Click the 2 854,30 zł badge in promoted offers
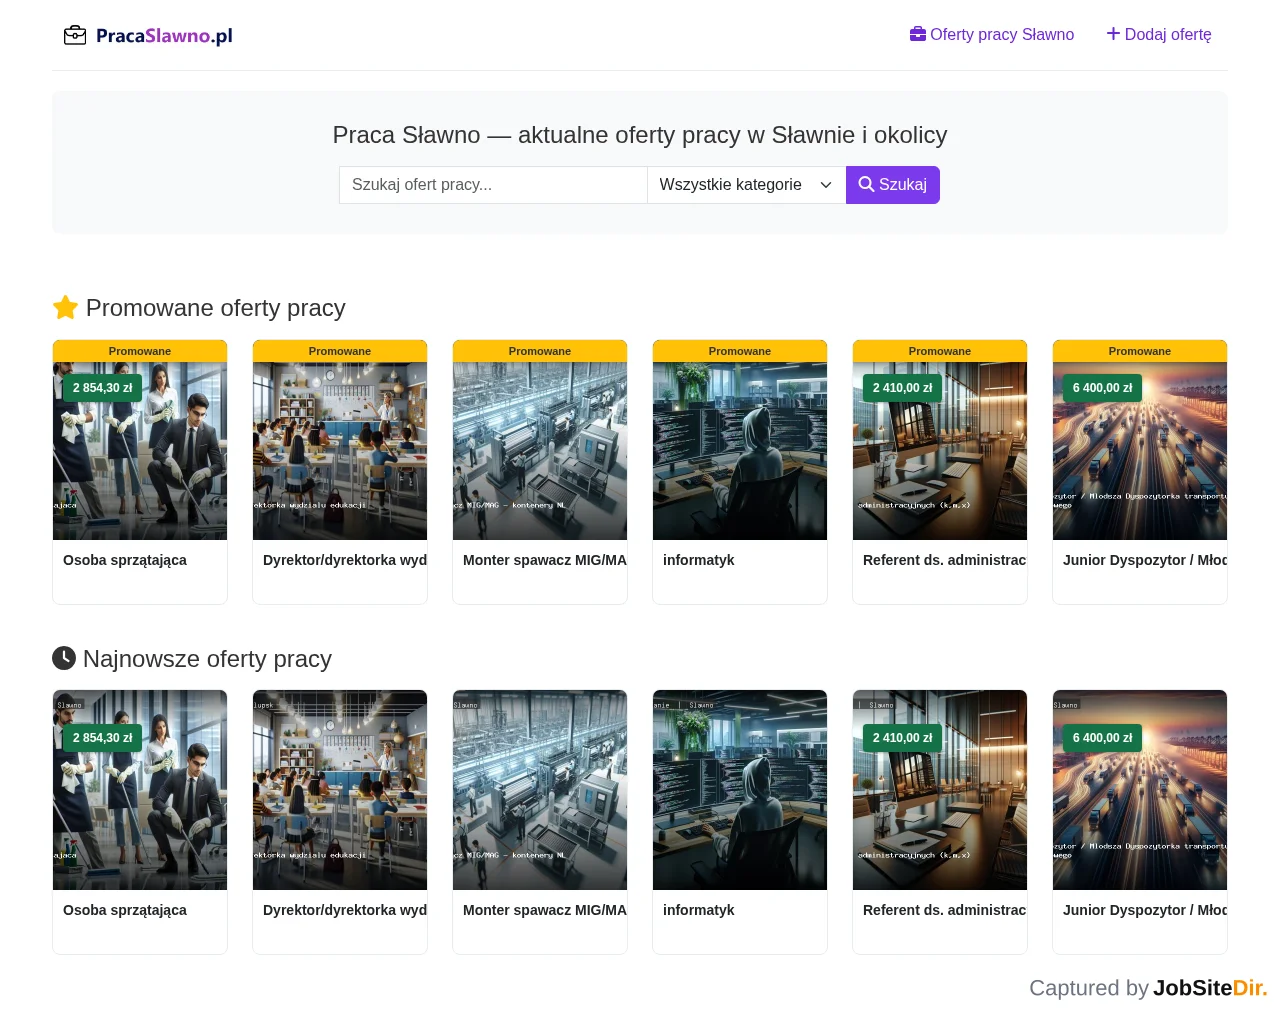The image size is (1280, 1018). click(x=103, y=388)
